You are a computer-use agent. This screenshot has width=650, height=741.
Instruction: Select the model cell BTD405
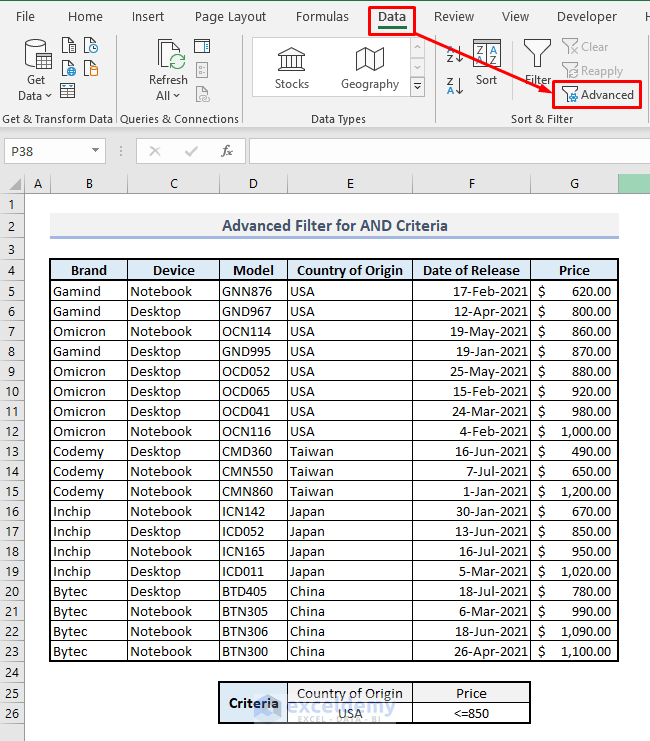pyautogui.click(x=253, y=592)
